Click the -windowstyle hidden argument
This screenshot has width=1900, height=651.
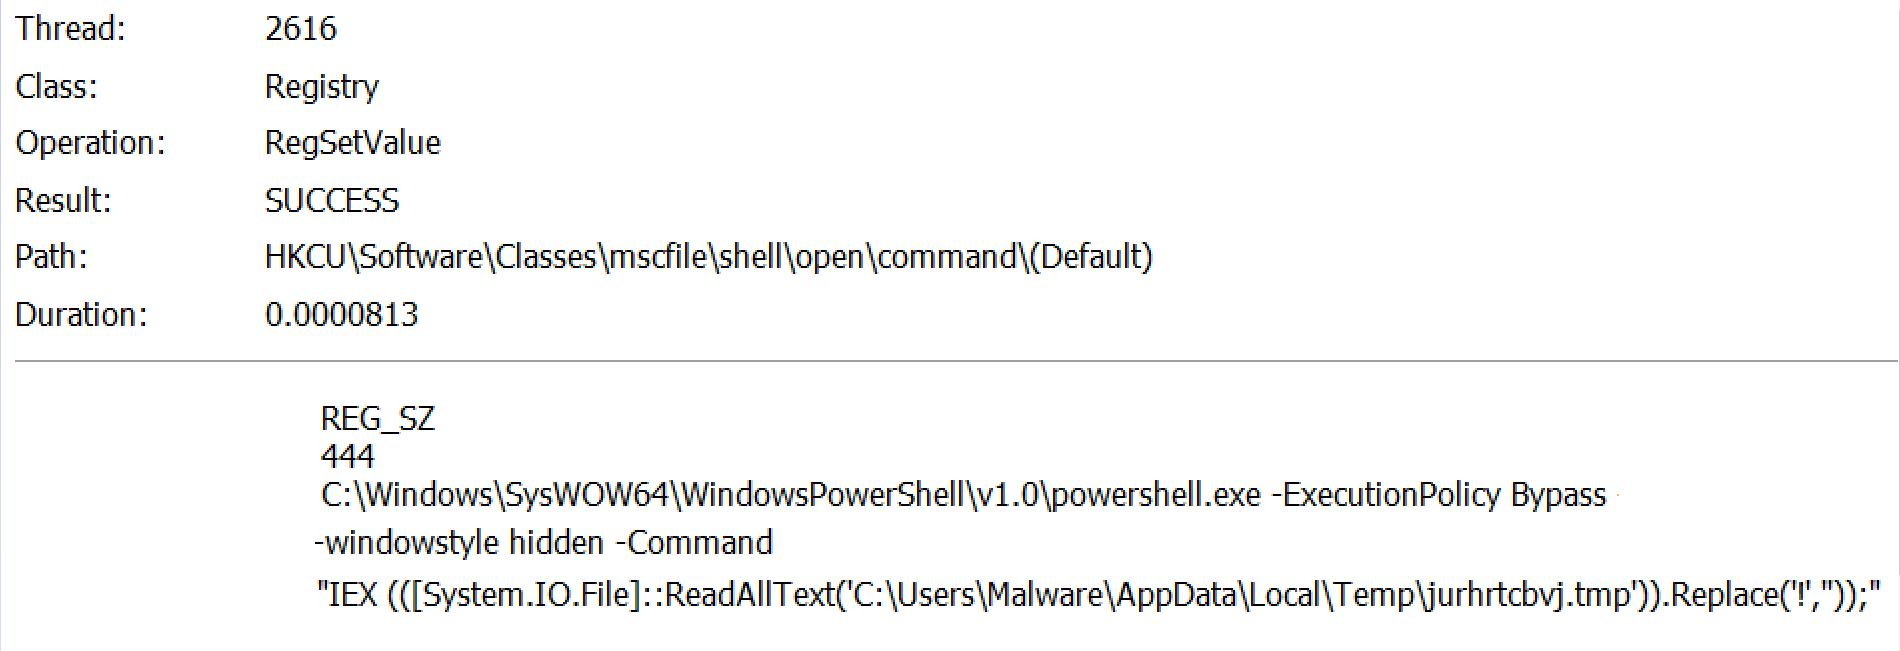459,543
